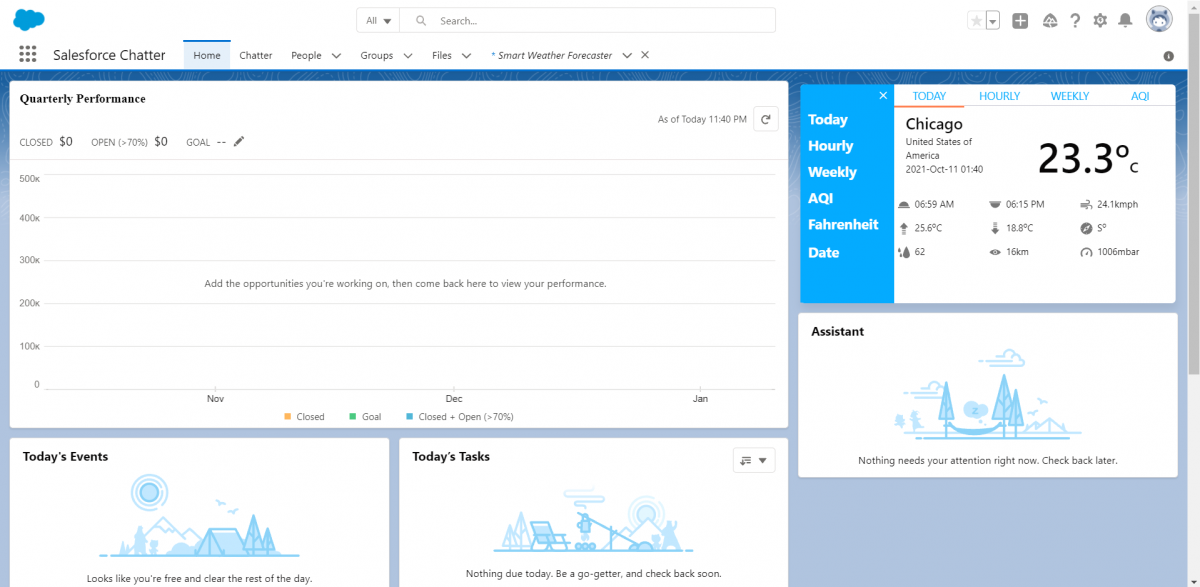Click the compass wind direction icon
The width and height of the screenshot is (1200, 587).
click(1087, 228)
